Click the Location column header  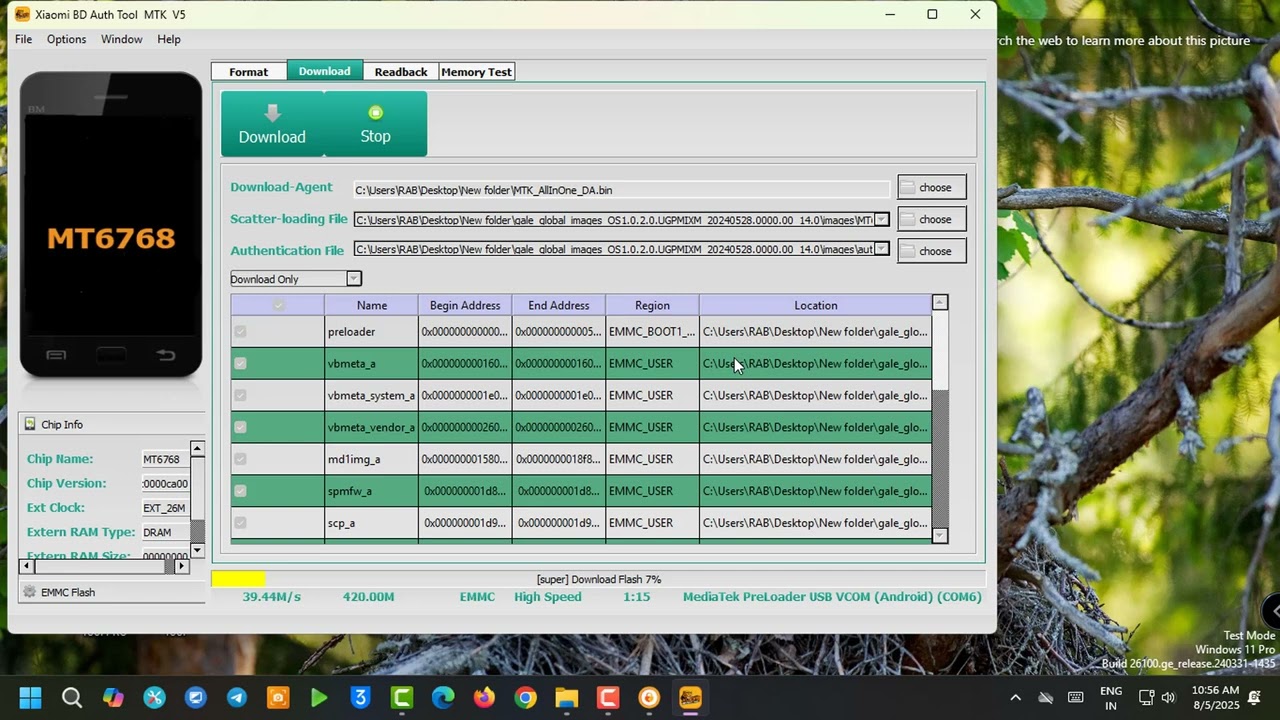[815, 305]
